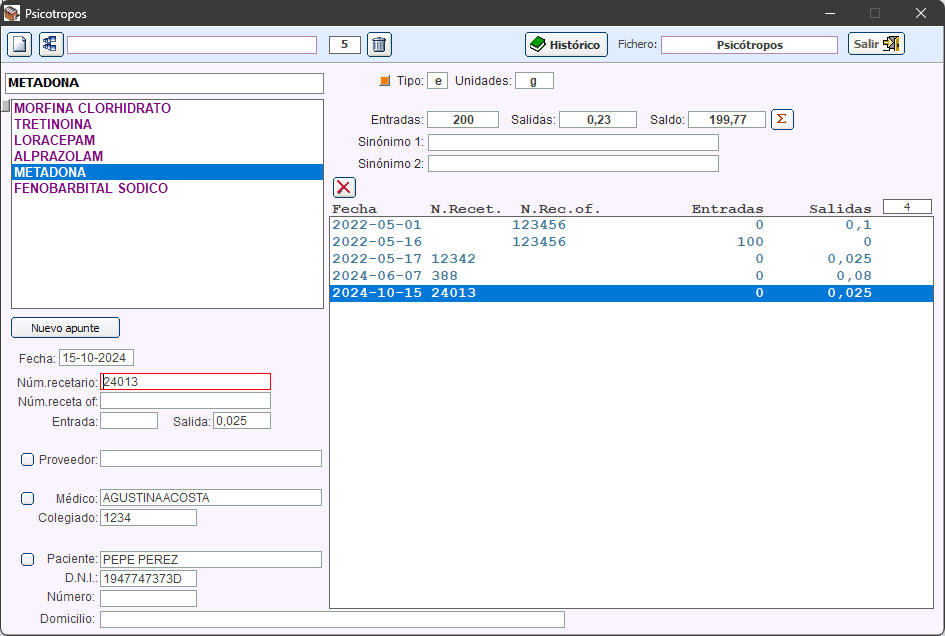The image size is (945, 636).
Task: Click the new blank record icon
Action: pos(20,45)
